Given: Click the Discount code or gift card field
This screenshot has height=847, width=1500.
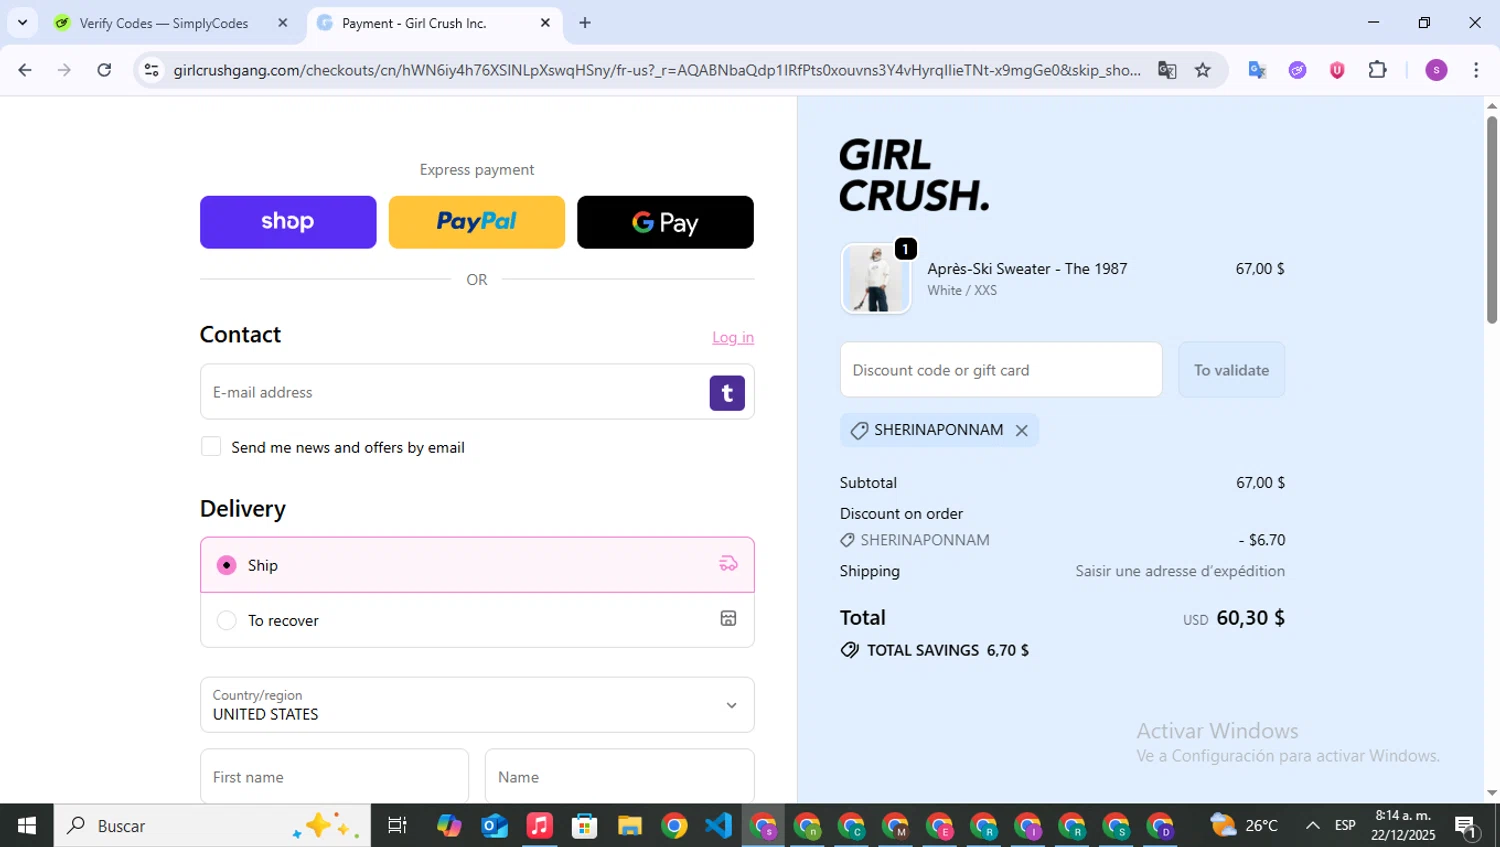Looking at the screenshot, I should (x=1001, y=370).
